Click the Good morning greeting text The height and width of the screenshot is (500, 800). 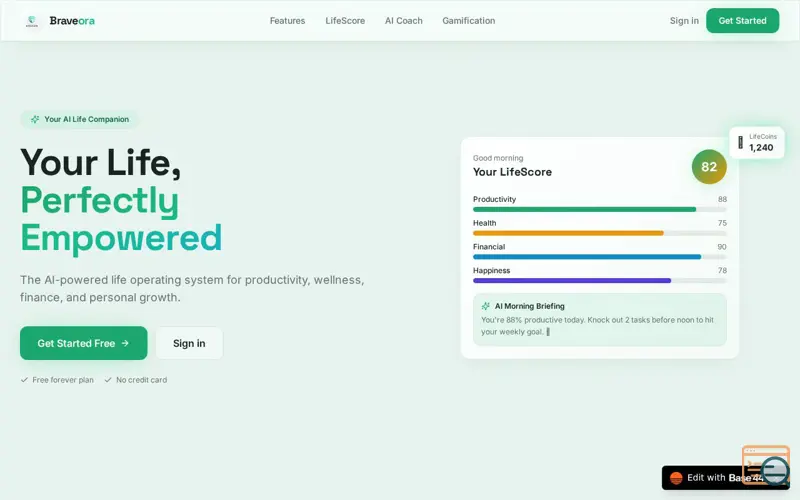point(498,158)
